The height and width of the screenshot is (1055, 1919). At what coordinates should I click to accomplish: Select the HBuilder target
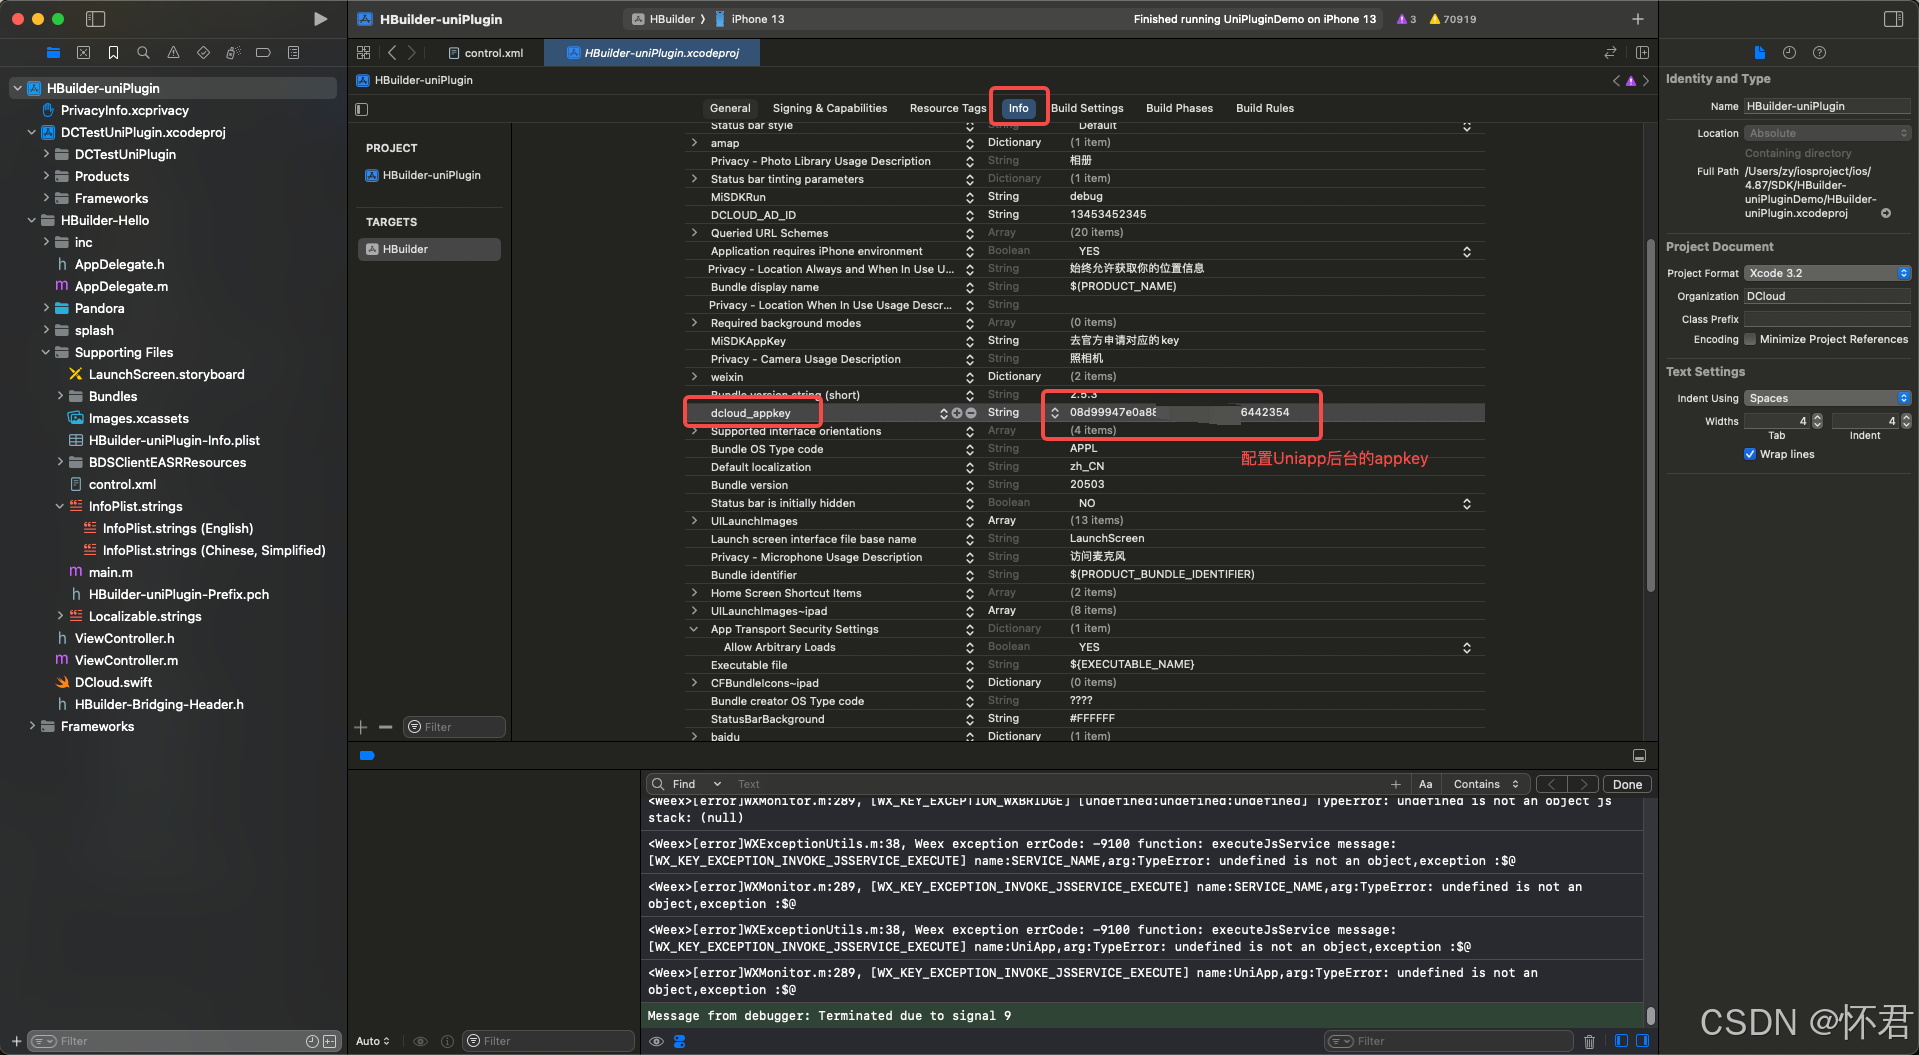(x=429, y=249)
